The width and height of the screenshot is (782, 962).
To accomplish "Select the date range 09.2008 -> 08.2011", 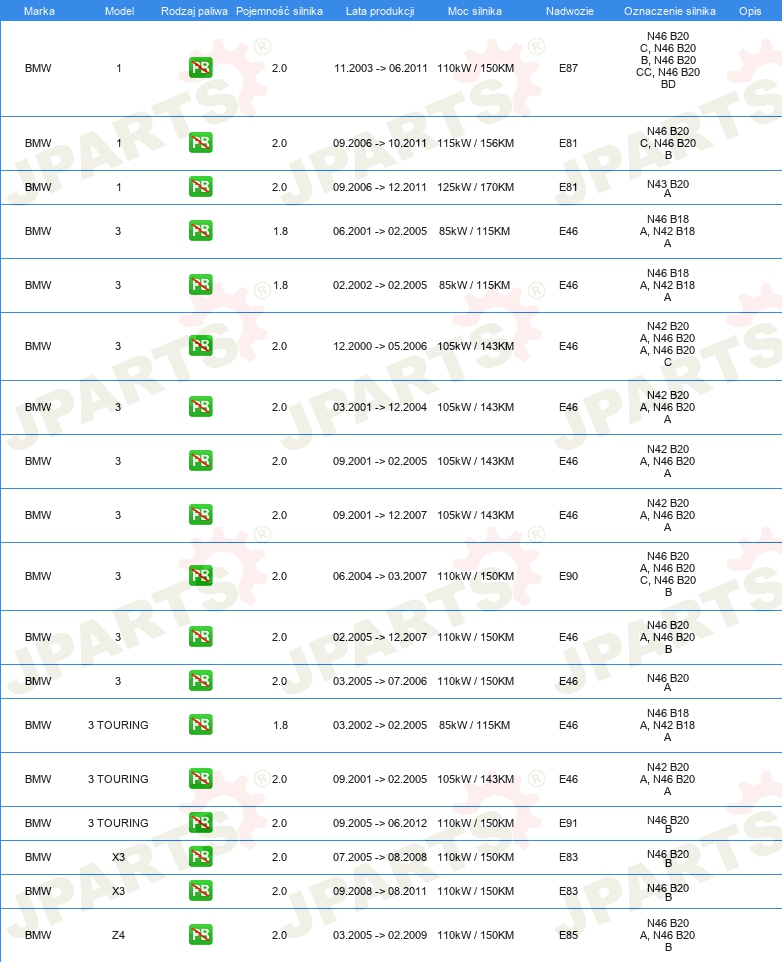I will point(380,891).
